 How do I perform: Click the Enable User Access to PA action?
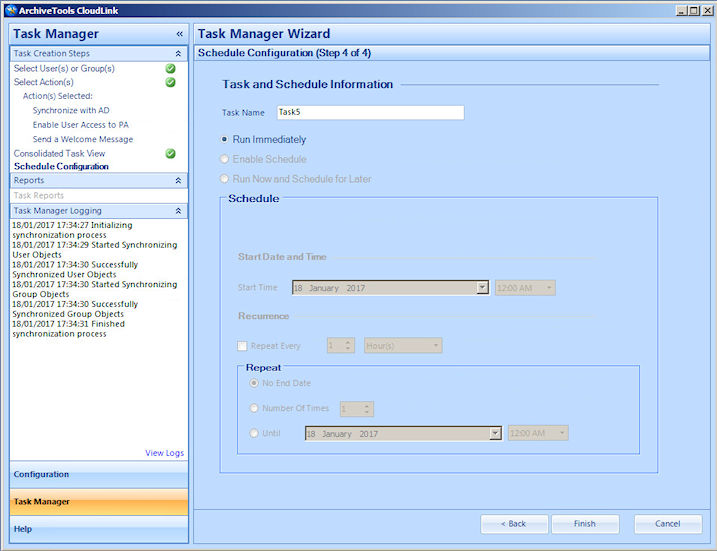click(x=80, y=125)
